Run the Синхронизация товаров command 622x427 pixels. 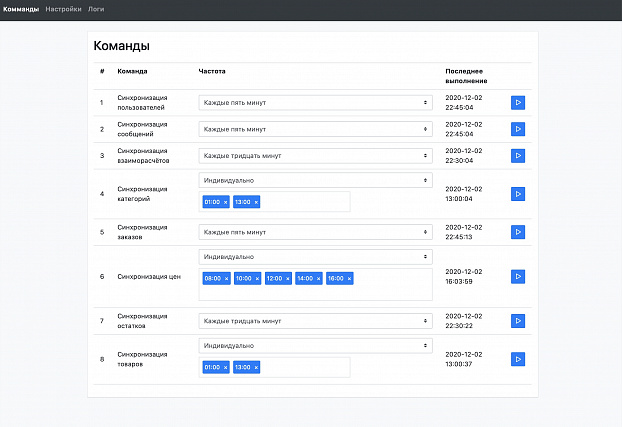518,359
